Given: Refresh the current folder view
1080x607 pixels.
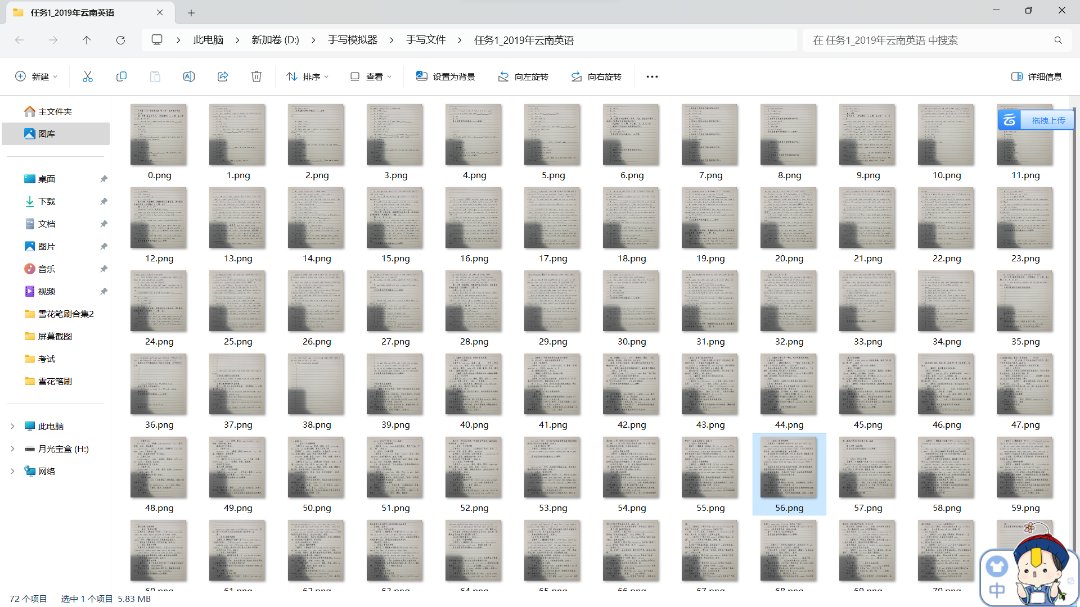Looking at the screenshot, I should 121,40.
